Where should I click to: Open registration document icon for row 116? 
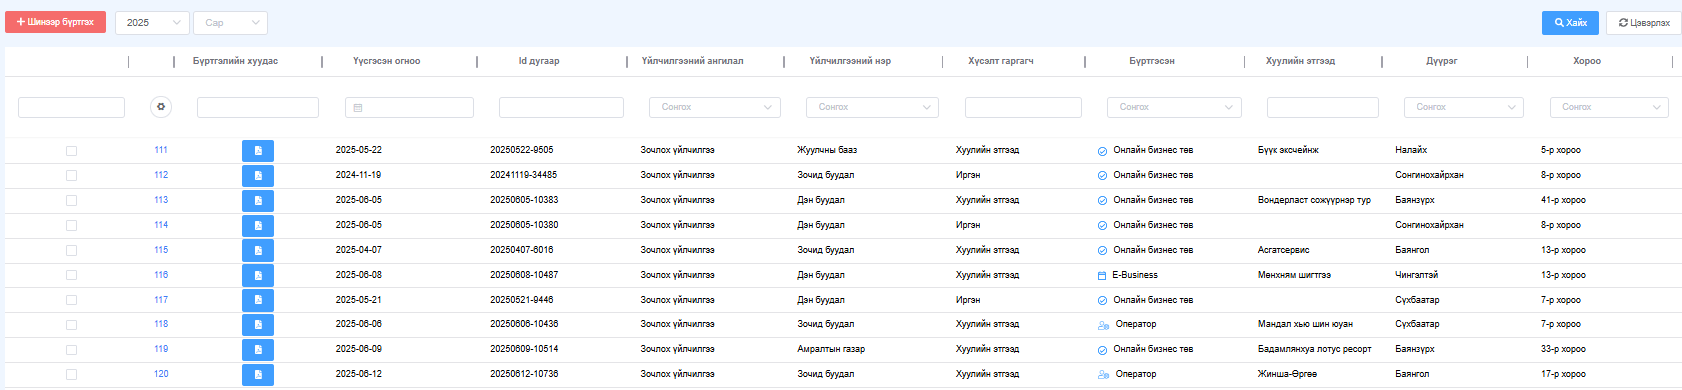[258, 276]
